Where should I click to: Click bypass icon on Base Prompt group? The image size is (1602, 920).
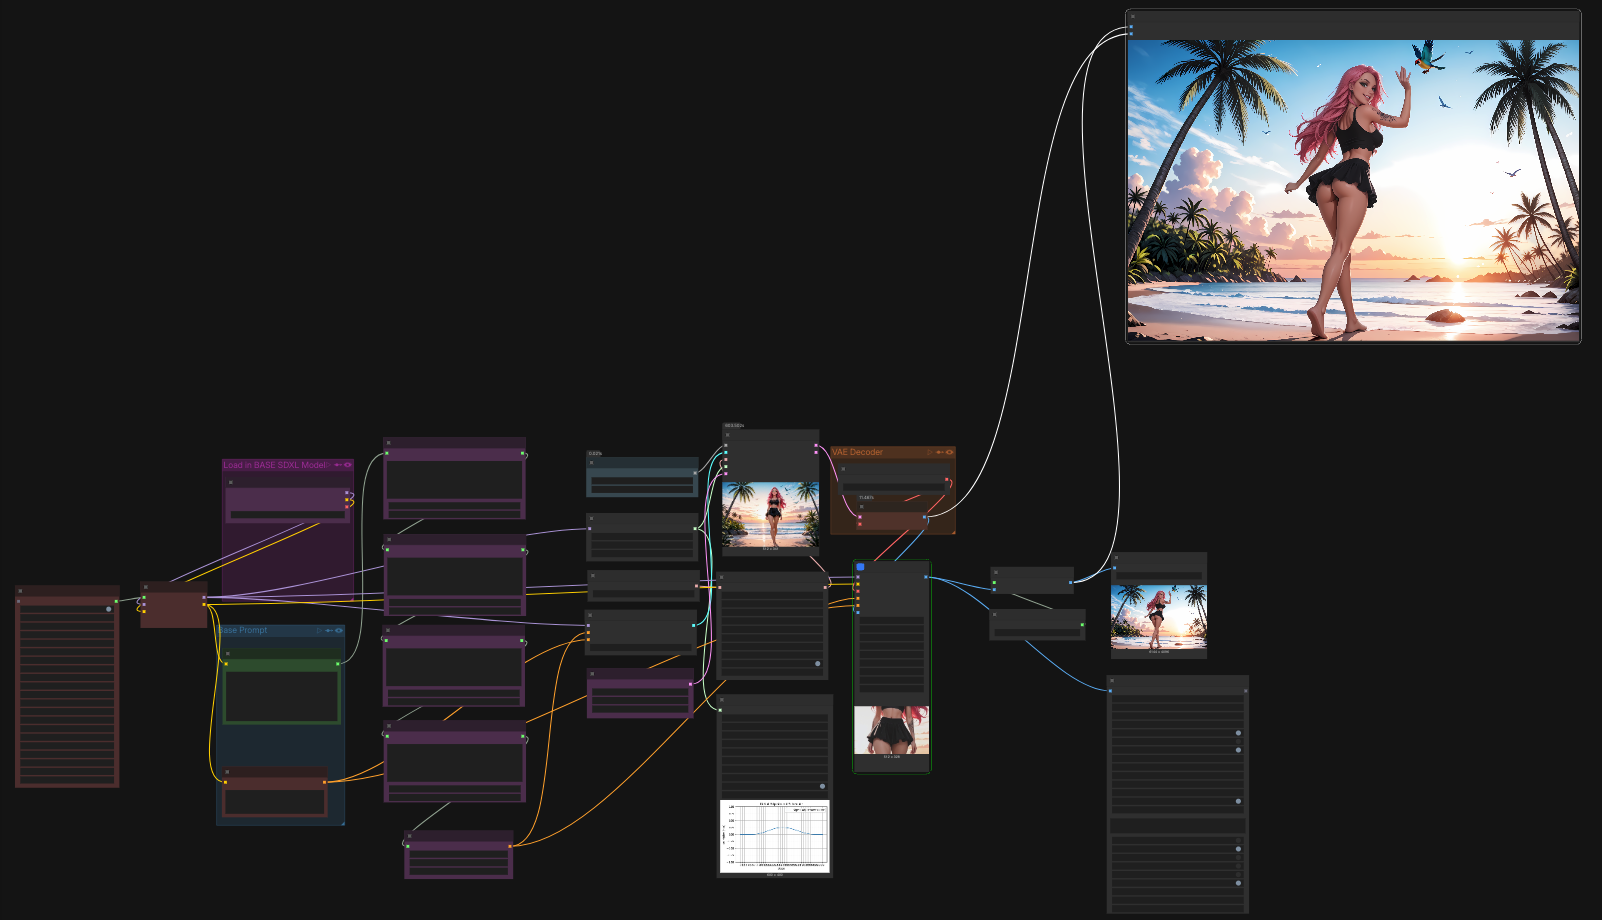329,631
